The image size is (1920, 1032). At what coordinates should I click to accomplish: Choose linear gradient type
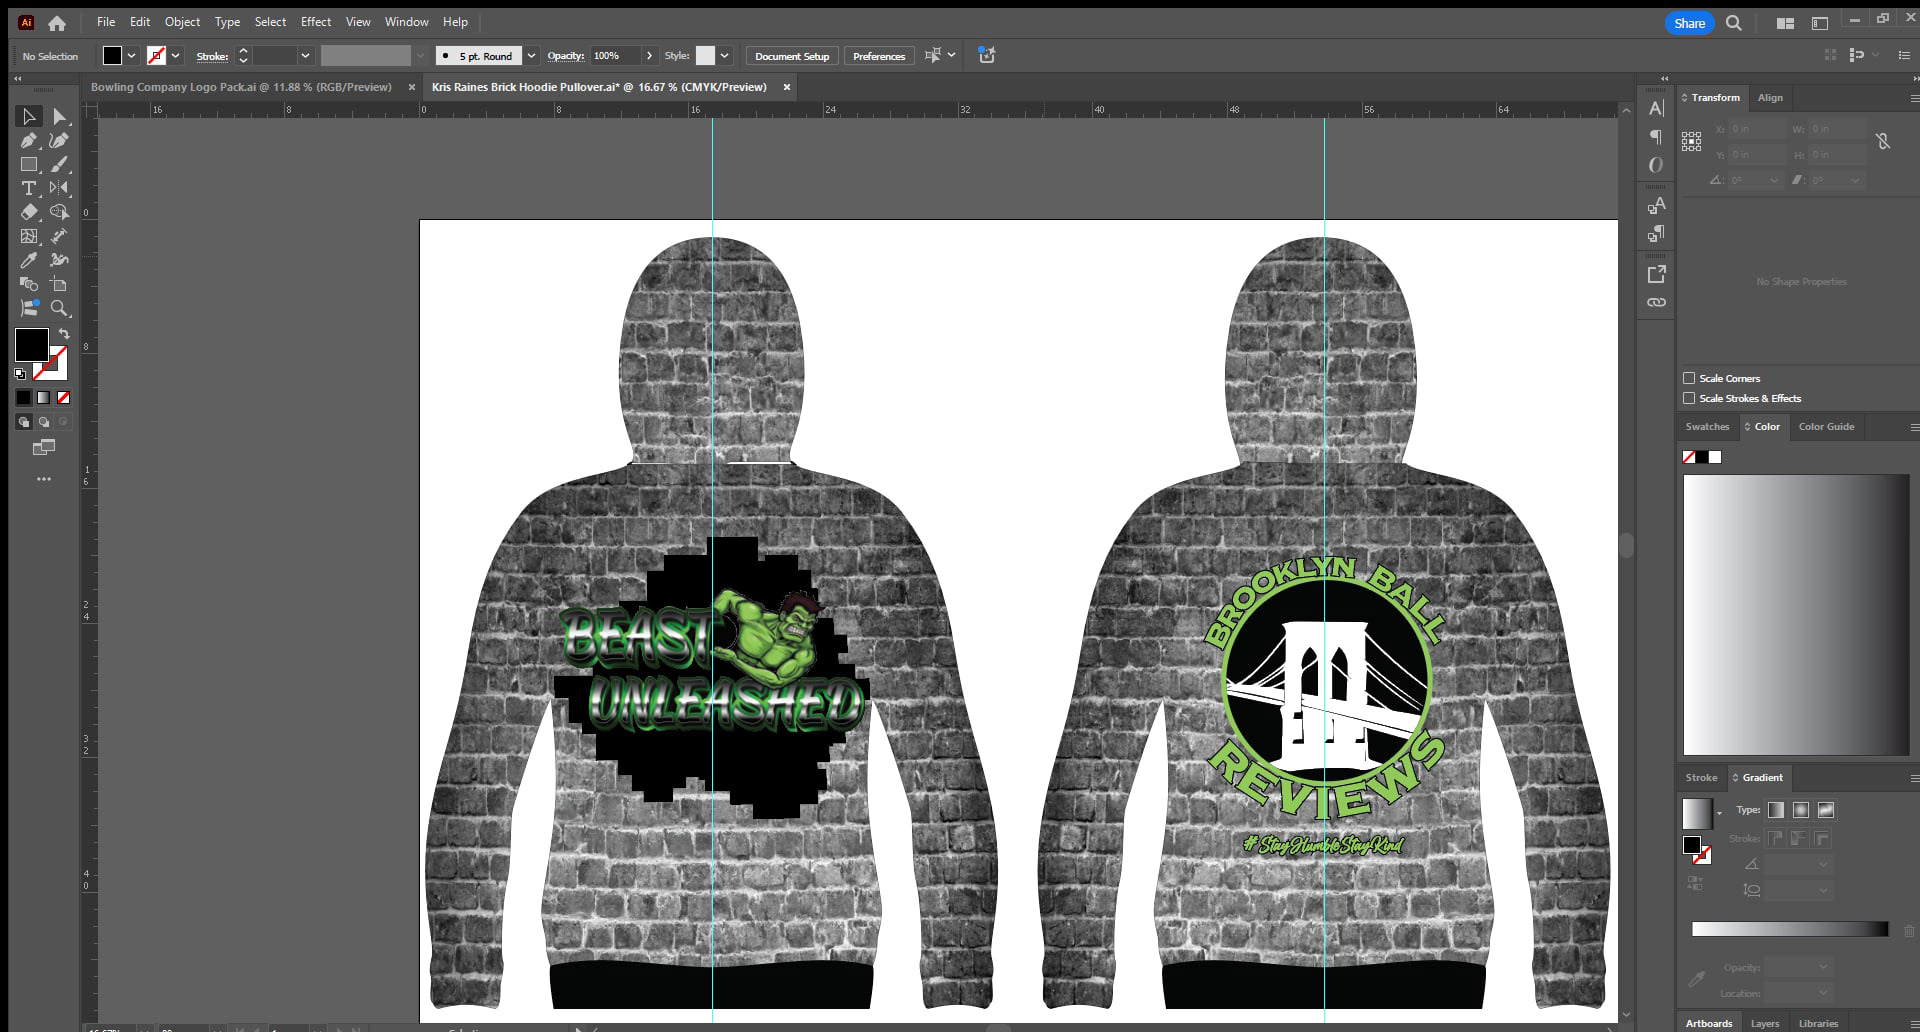coord(1776,810)
